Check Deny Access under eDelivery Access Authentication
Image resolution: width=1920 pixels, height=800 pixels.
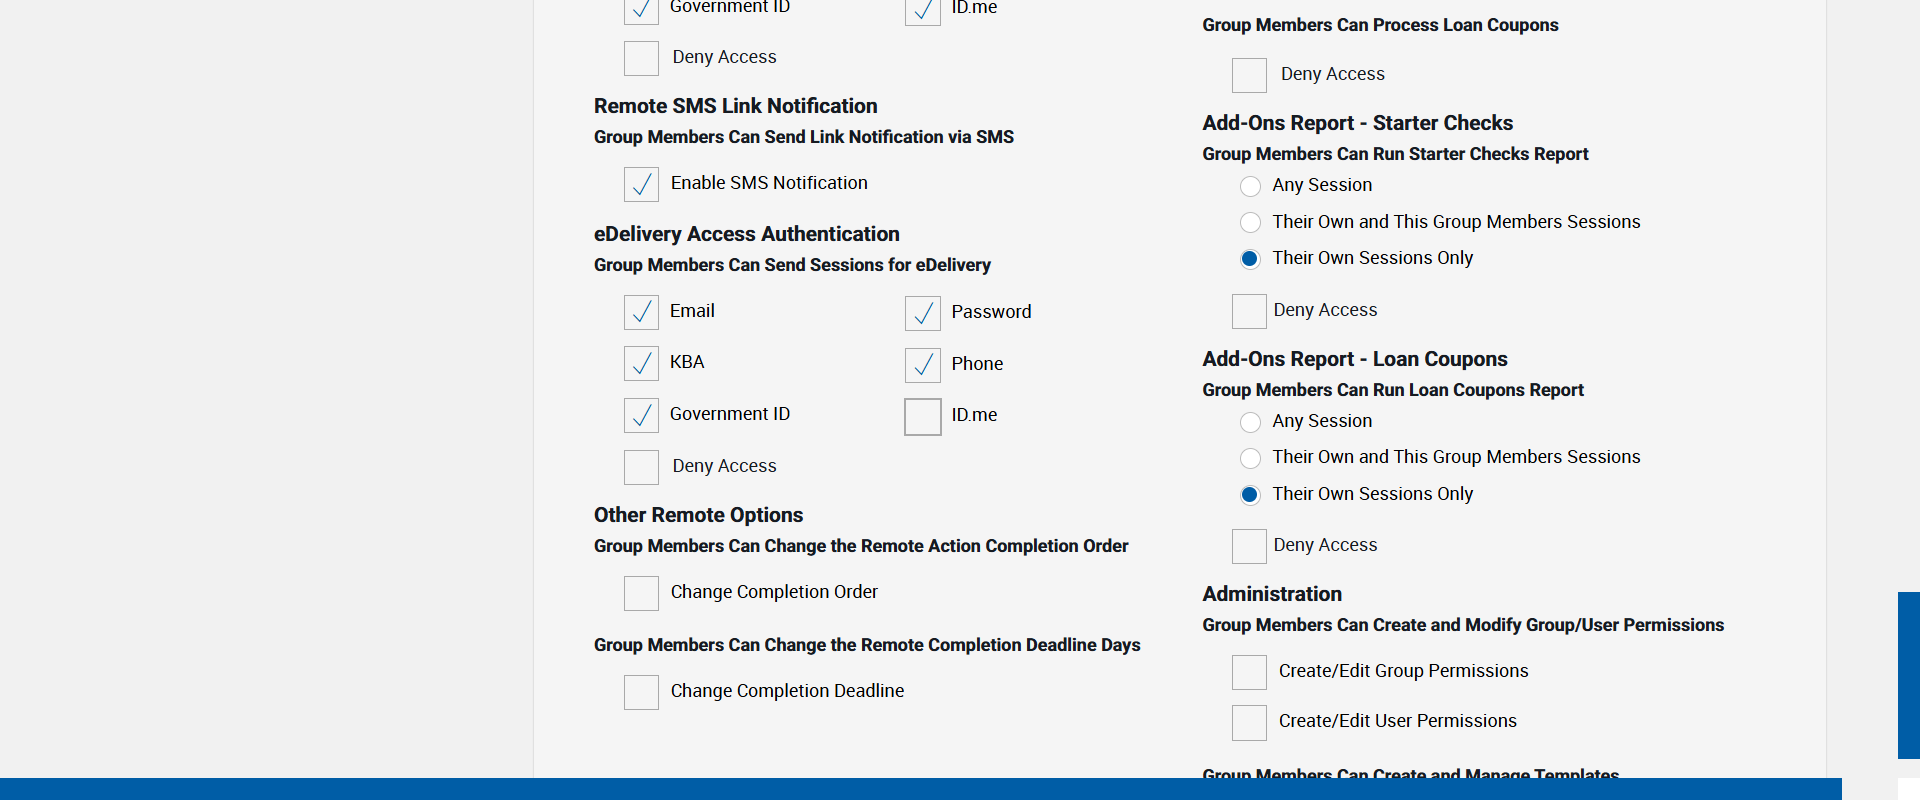pos(641,467)
